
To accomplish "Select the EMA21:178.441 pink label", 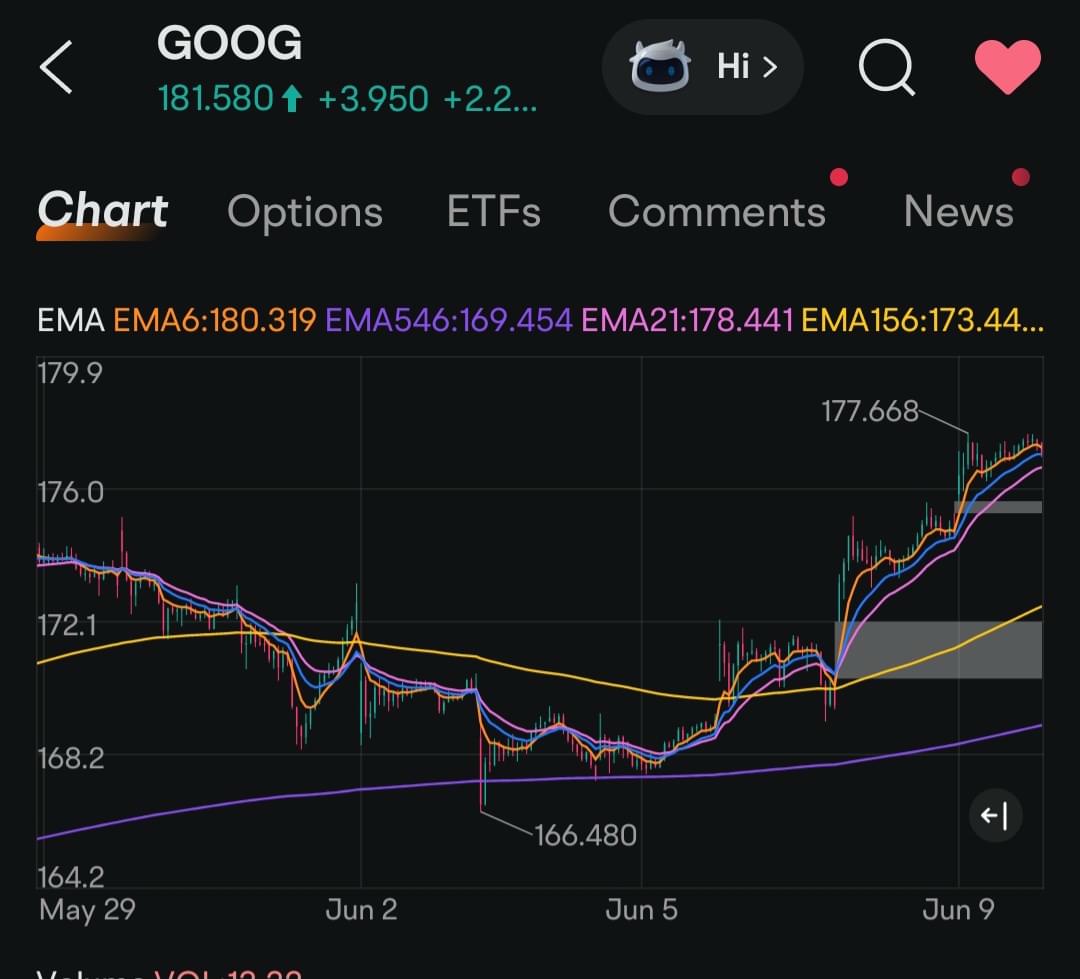I will click(687, 320).
